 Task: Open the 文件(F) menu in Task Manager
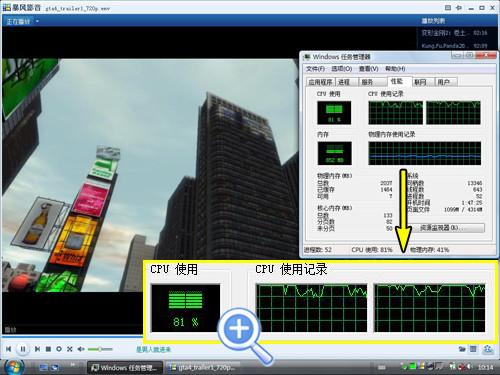[x=315, y=69]
